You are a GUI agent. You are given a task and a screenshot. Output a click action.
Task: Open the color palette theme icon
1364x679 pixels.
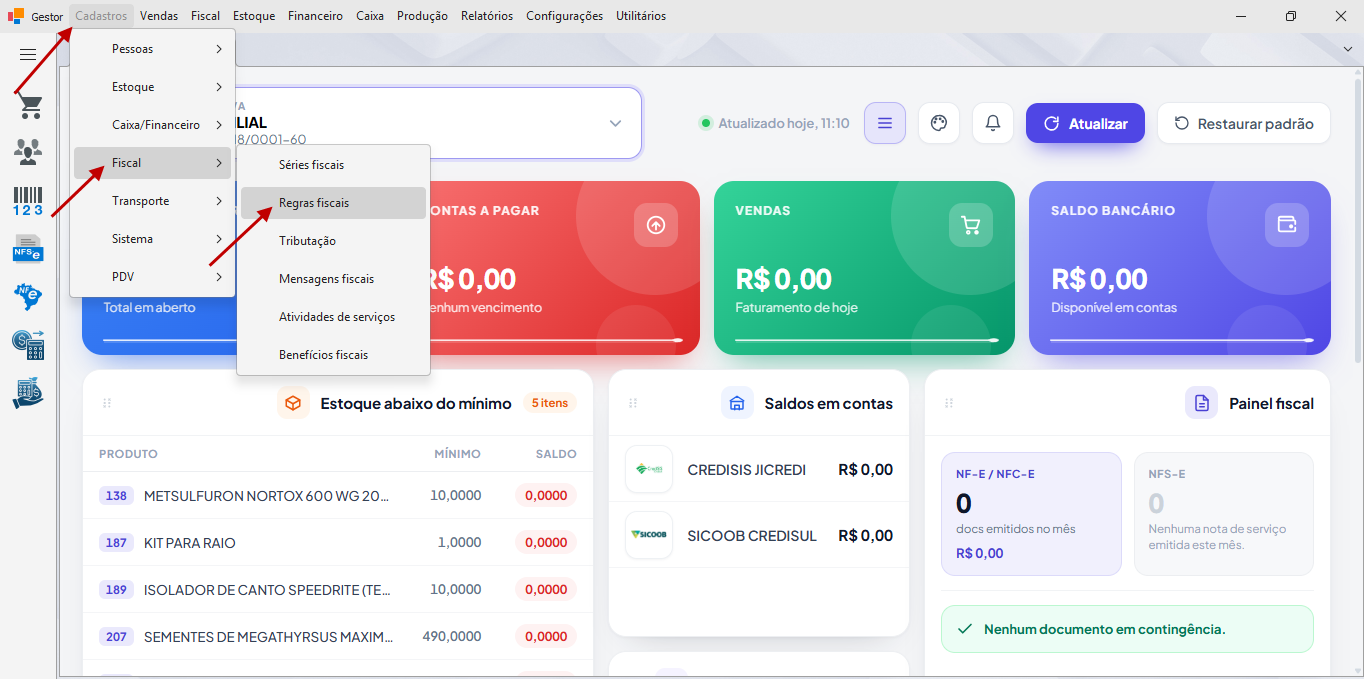(938, 123)
